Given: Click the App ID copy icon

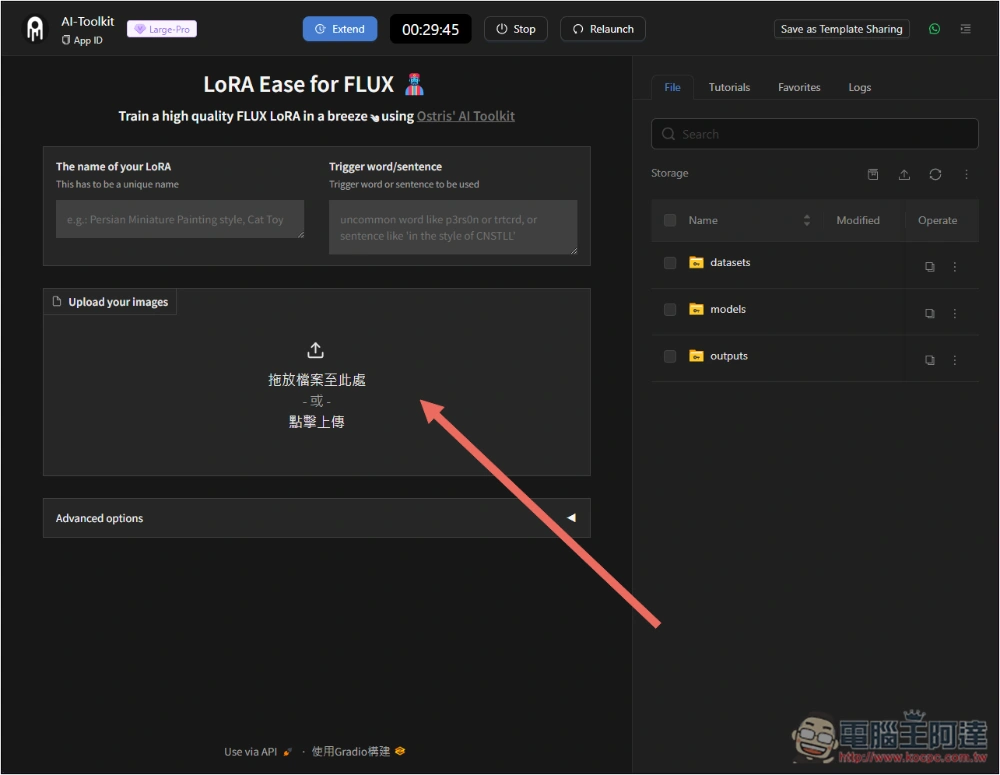Looking at the screenshot, I should 66,40.
